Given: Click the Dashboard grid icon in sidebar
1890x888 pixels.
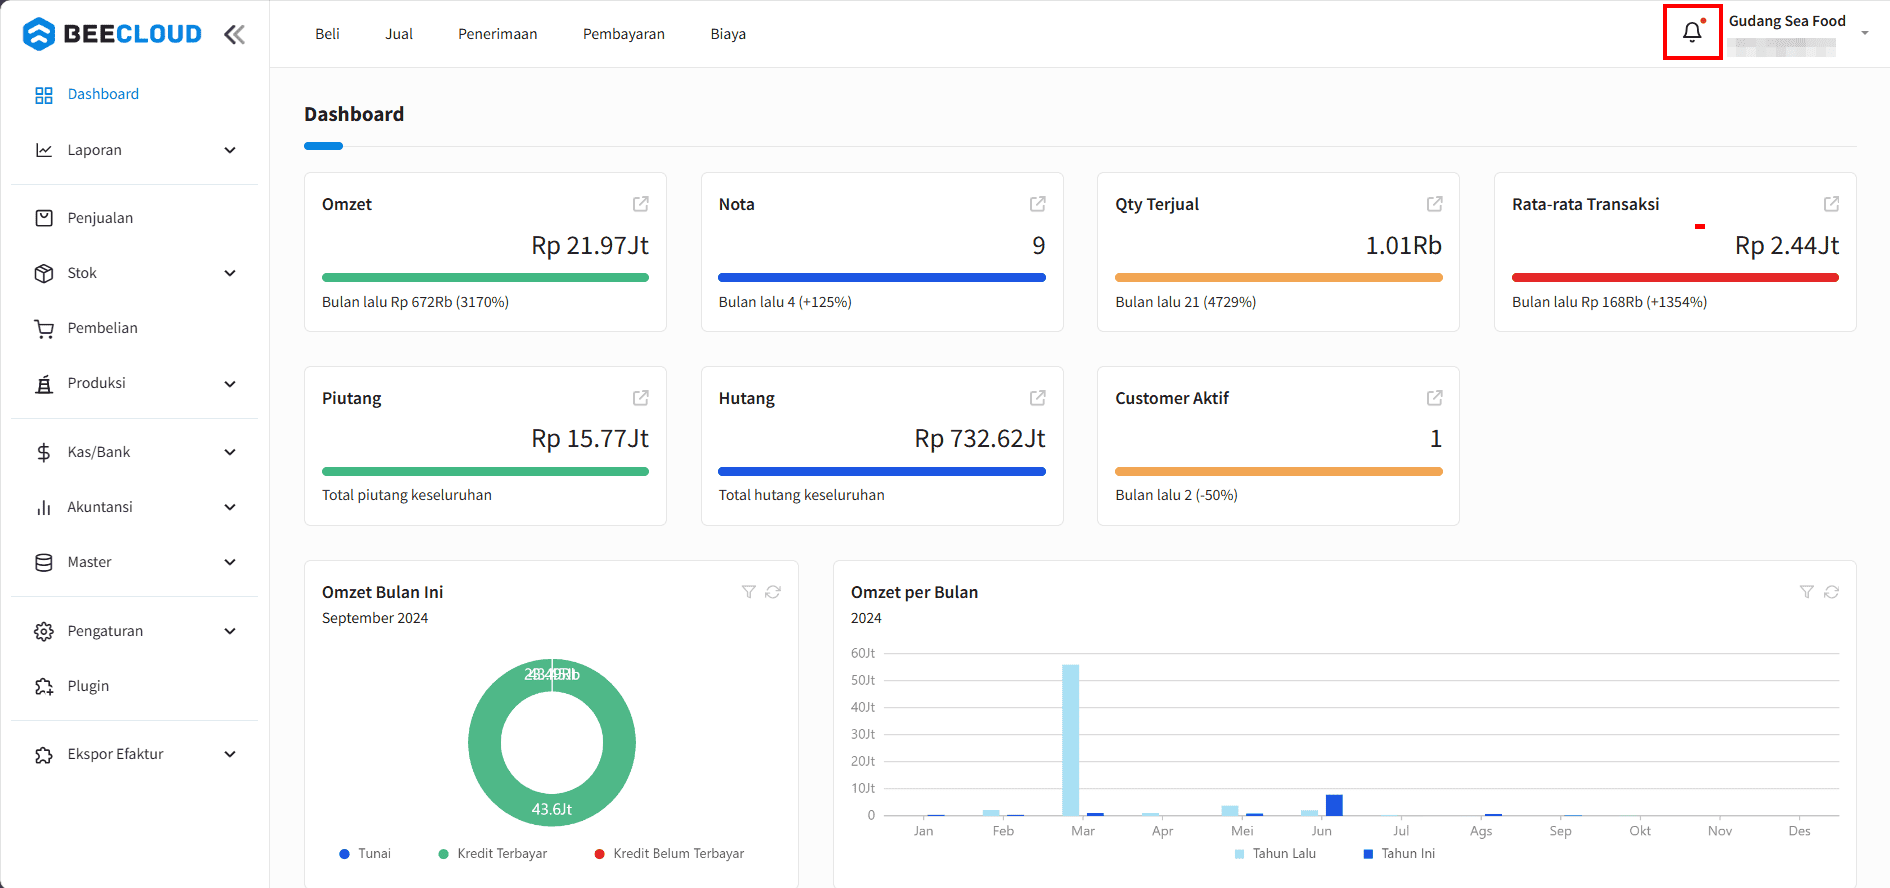Looking at the screenshot, I should [44, 95].
